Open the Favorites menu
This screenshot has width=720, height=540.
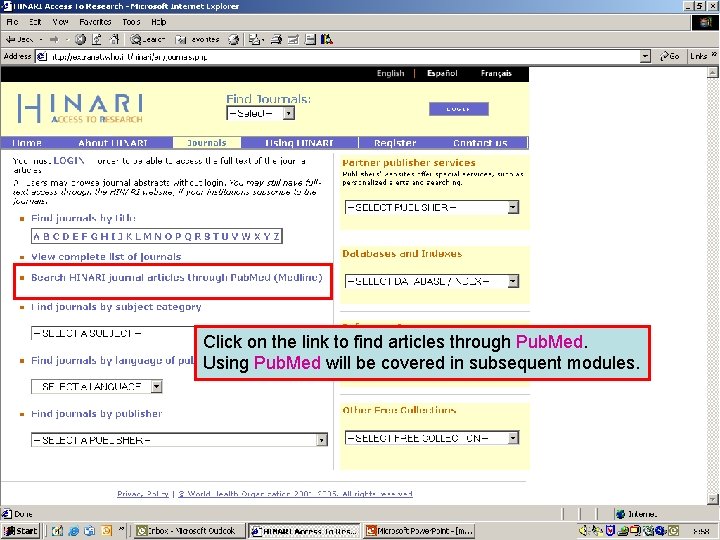[95, 22]
